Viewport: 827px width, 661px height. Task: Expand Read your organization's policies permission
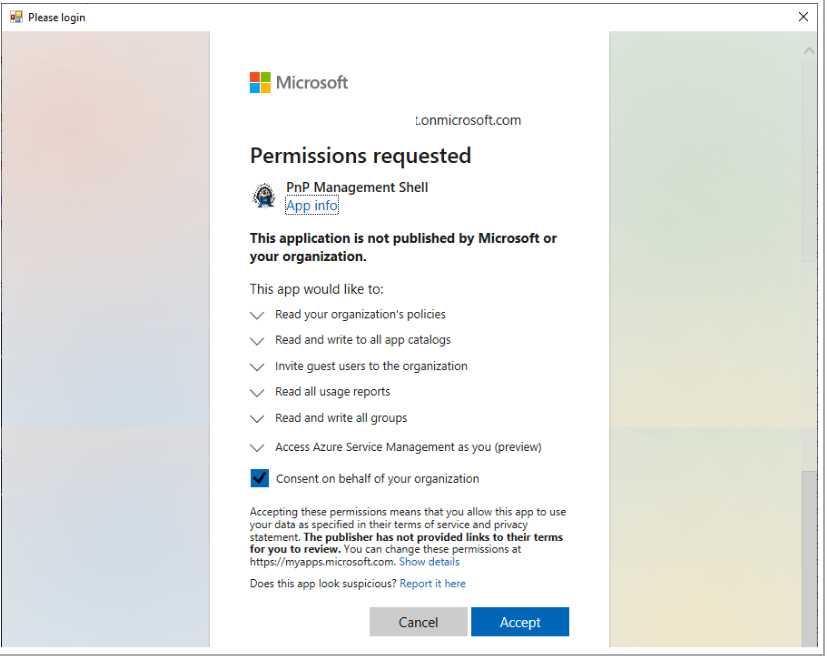[x=258, y=315]
